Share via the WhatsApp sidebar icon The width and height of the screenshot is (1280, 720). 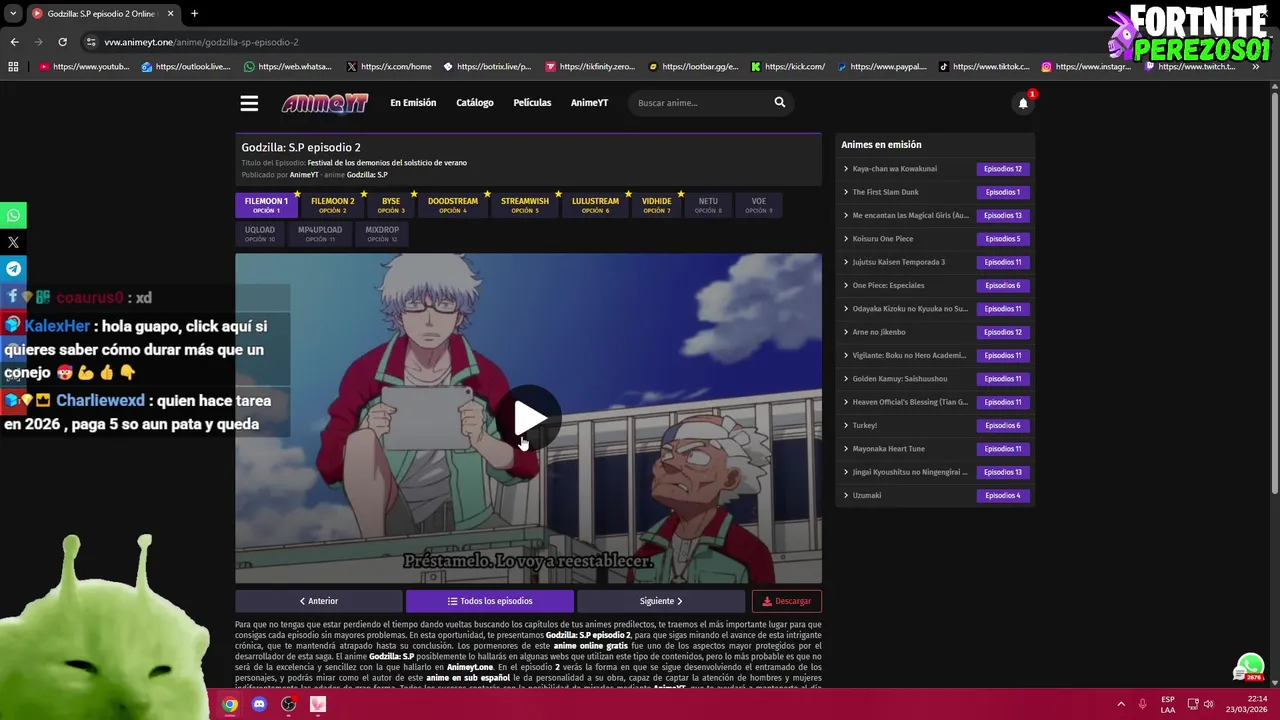coord(13,215)
